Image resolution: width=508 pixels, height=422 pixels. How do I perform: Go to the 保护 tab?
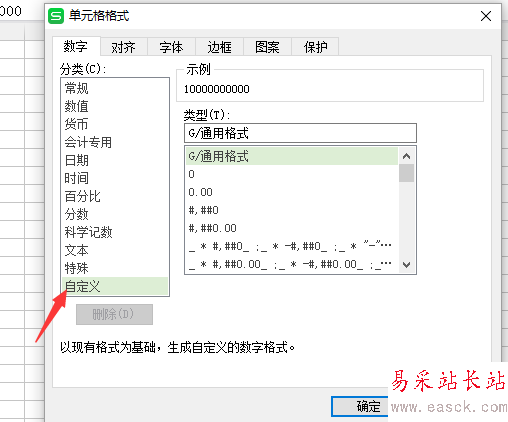[315, 47]
